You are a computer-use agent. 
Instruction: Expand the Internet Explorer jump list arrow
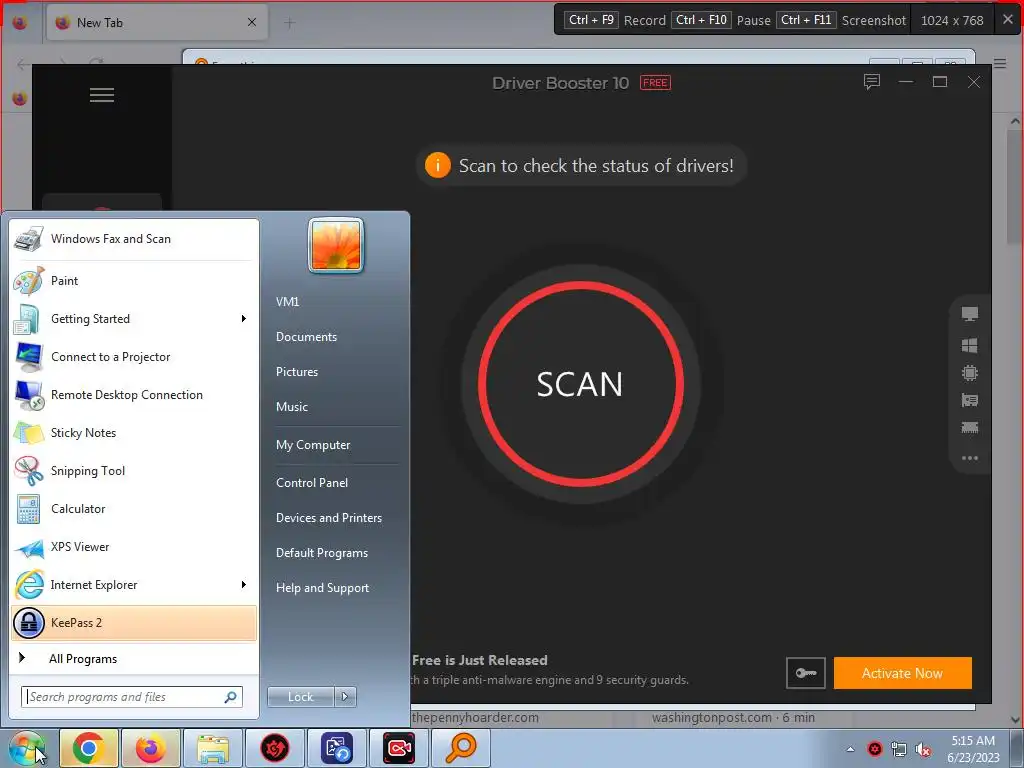click(x=244, y=584)
